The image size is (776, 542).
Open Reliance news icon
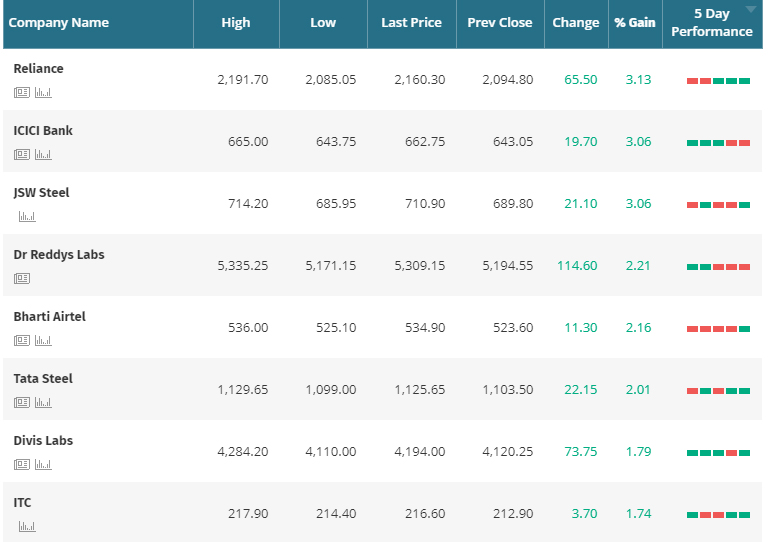[x=22, y=93]
